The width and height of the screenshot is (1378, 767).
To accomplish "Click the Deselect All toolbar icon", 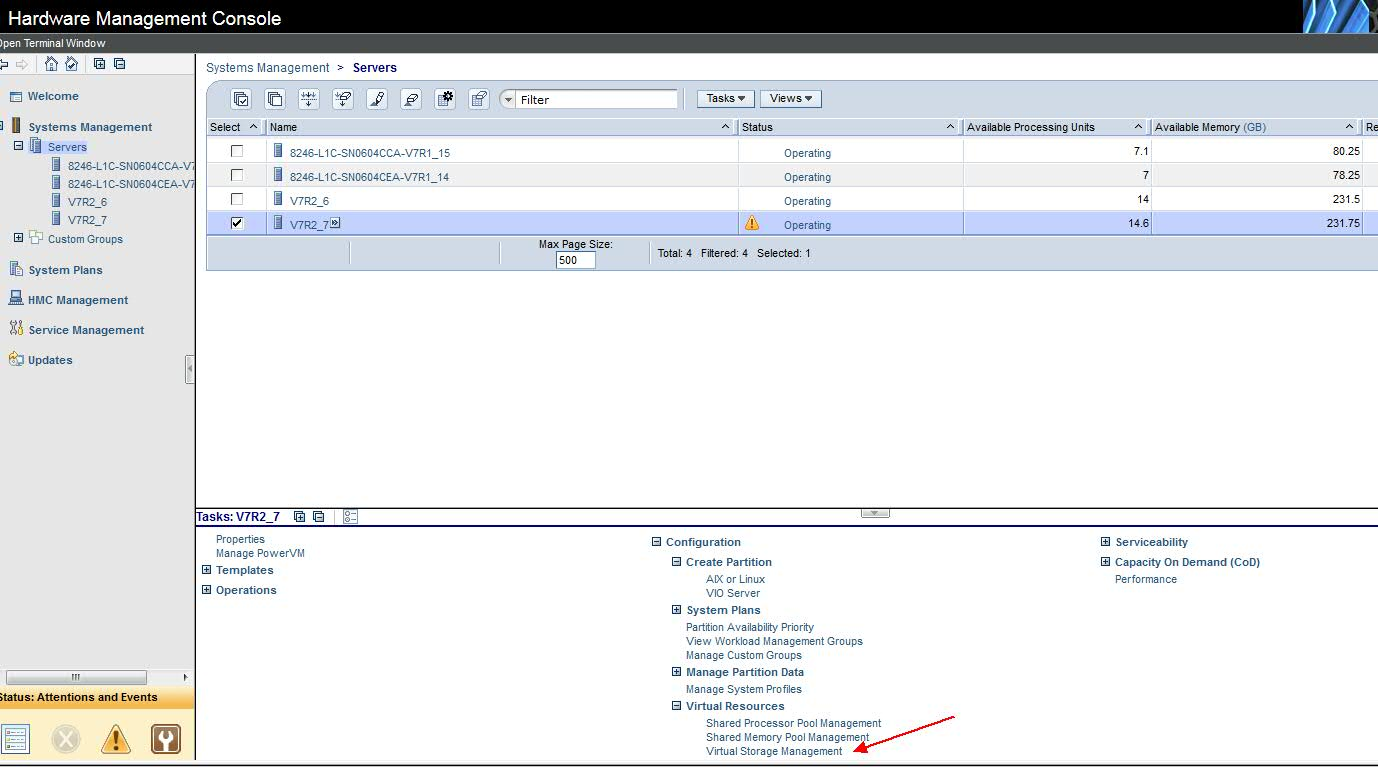I will click(275, 99).
